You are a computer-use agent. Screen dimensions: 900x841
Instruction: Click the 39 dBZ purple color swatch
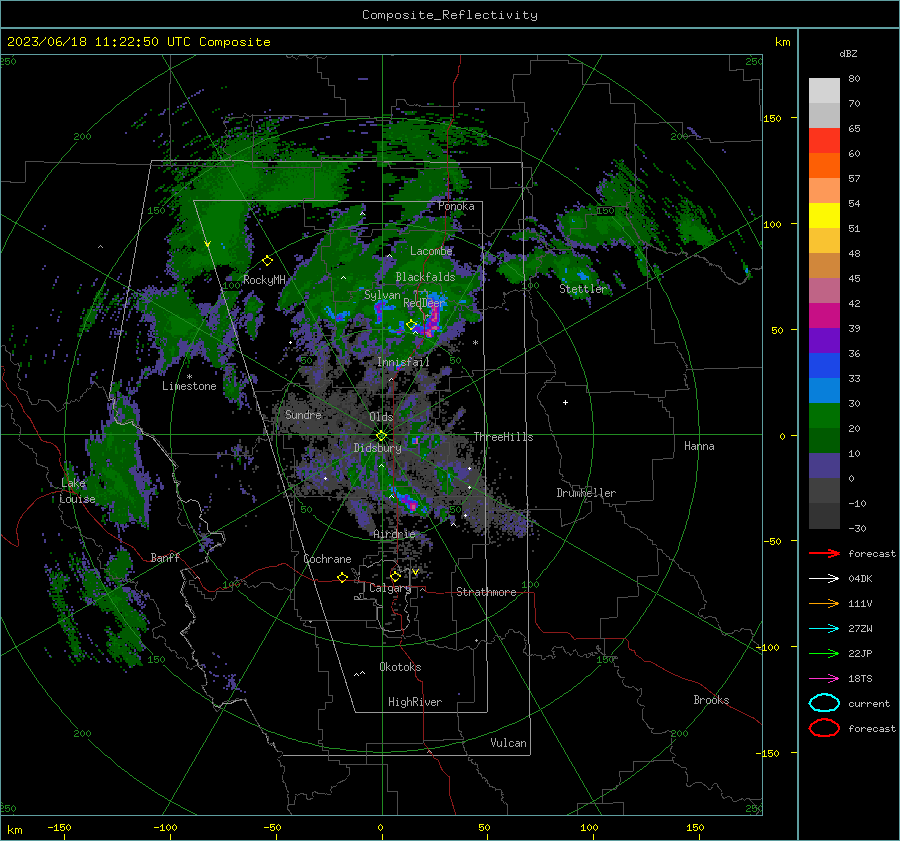click(824, 340)
